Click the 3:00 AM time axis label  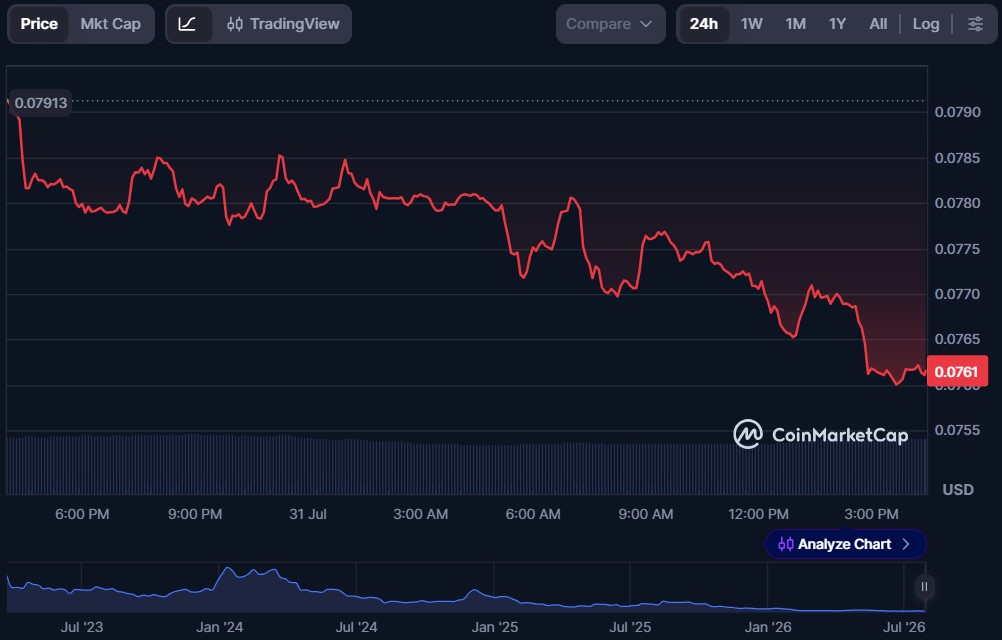pyautogui.click(x=420, y=514)
